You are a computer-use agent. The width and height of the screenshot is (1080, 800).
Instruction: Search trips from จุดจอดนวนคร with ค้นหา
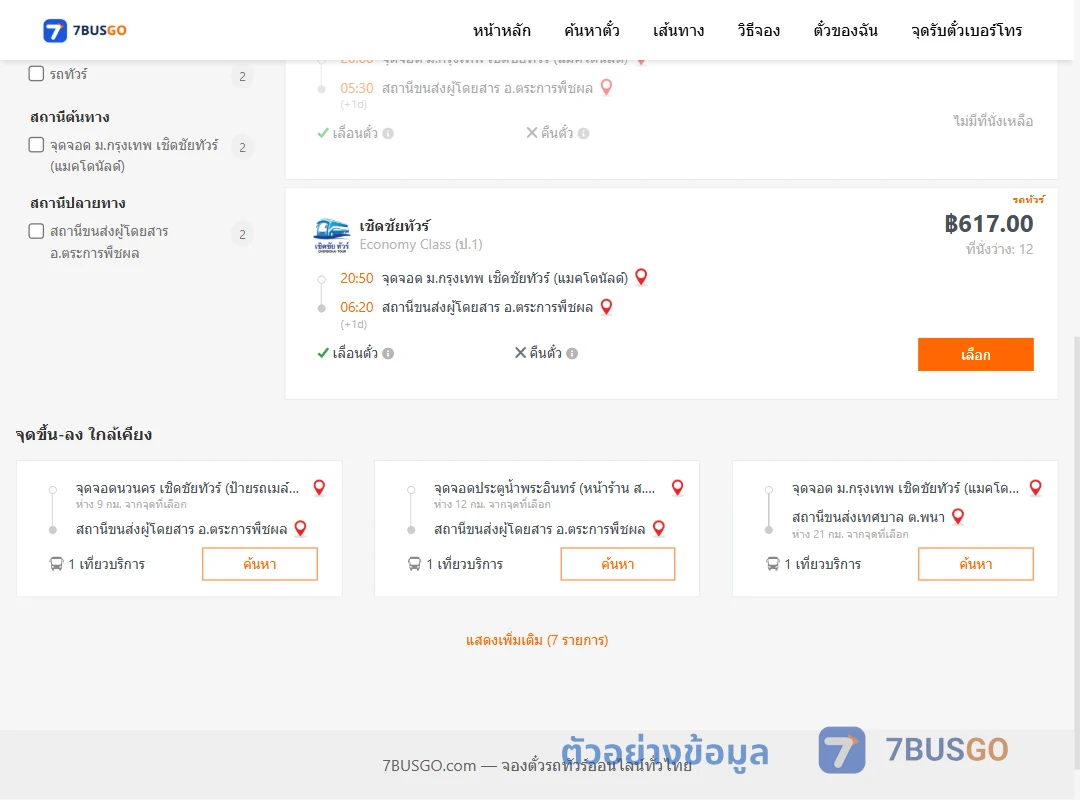[x=260, y=564]
